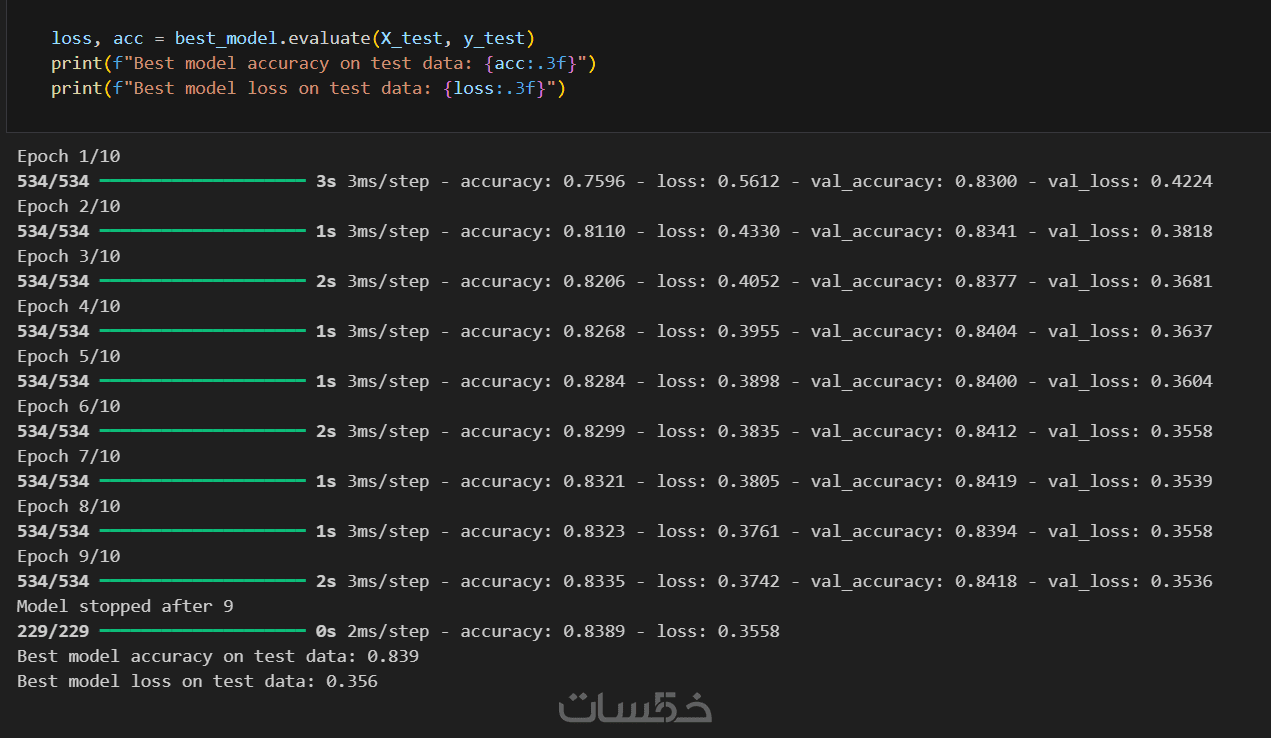
Task: Click the Khamsat watermark logo
Action: point(635,706)
